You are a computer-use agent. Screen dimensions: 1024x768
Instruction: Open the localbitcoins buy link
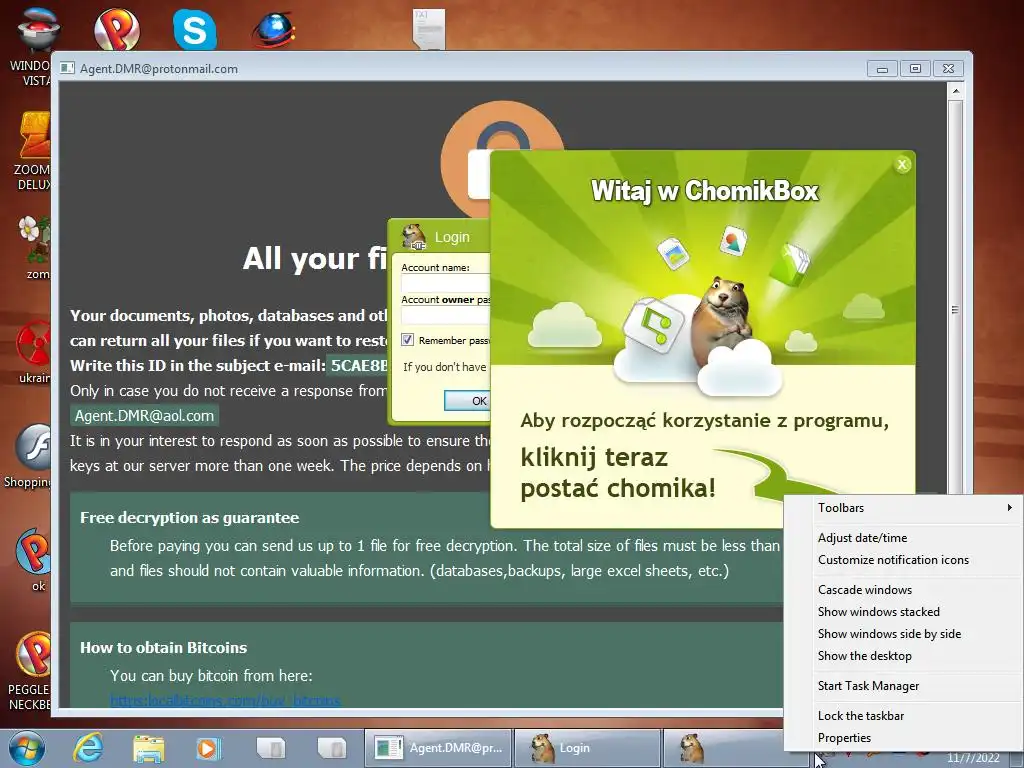click(225, 701)
